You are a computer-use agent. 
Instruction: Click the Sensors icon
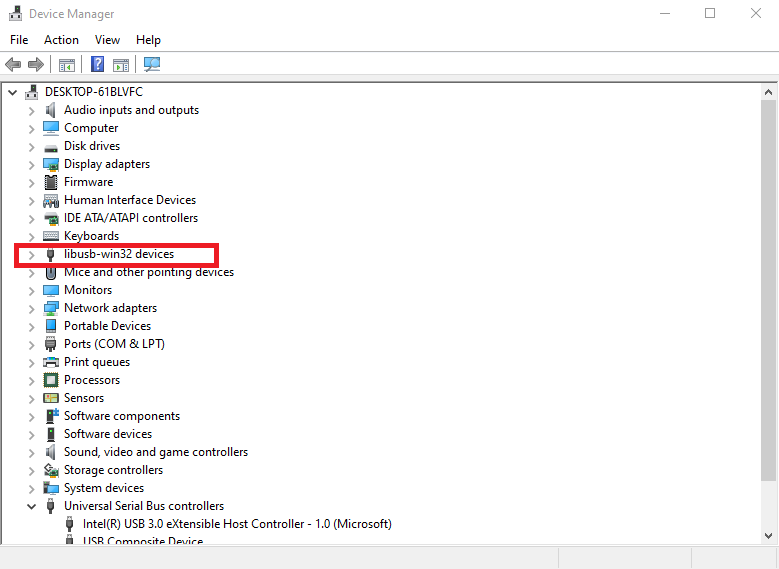tap(51, 398)
